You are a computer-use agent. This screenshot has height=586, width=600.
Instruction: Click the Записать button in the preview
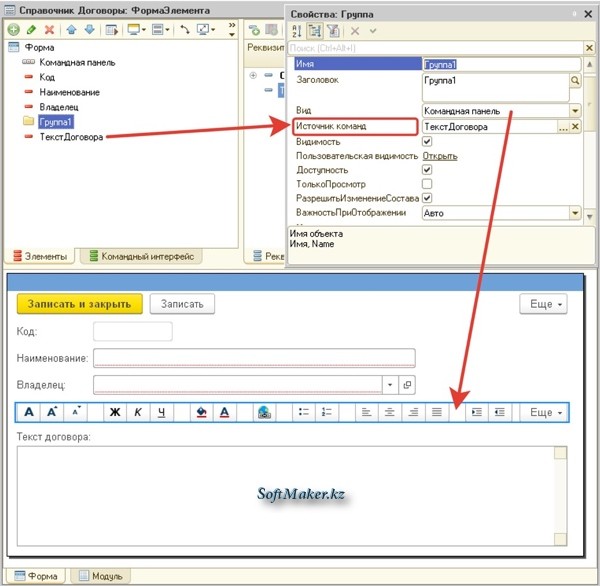(182, 304)
